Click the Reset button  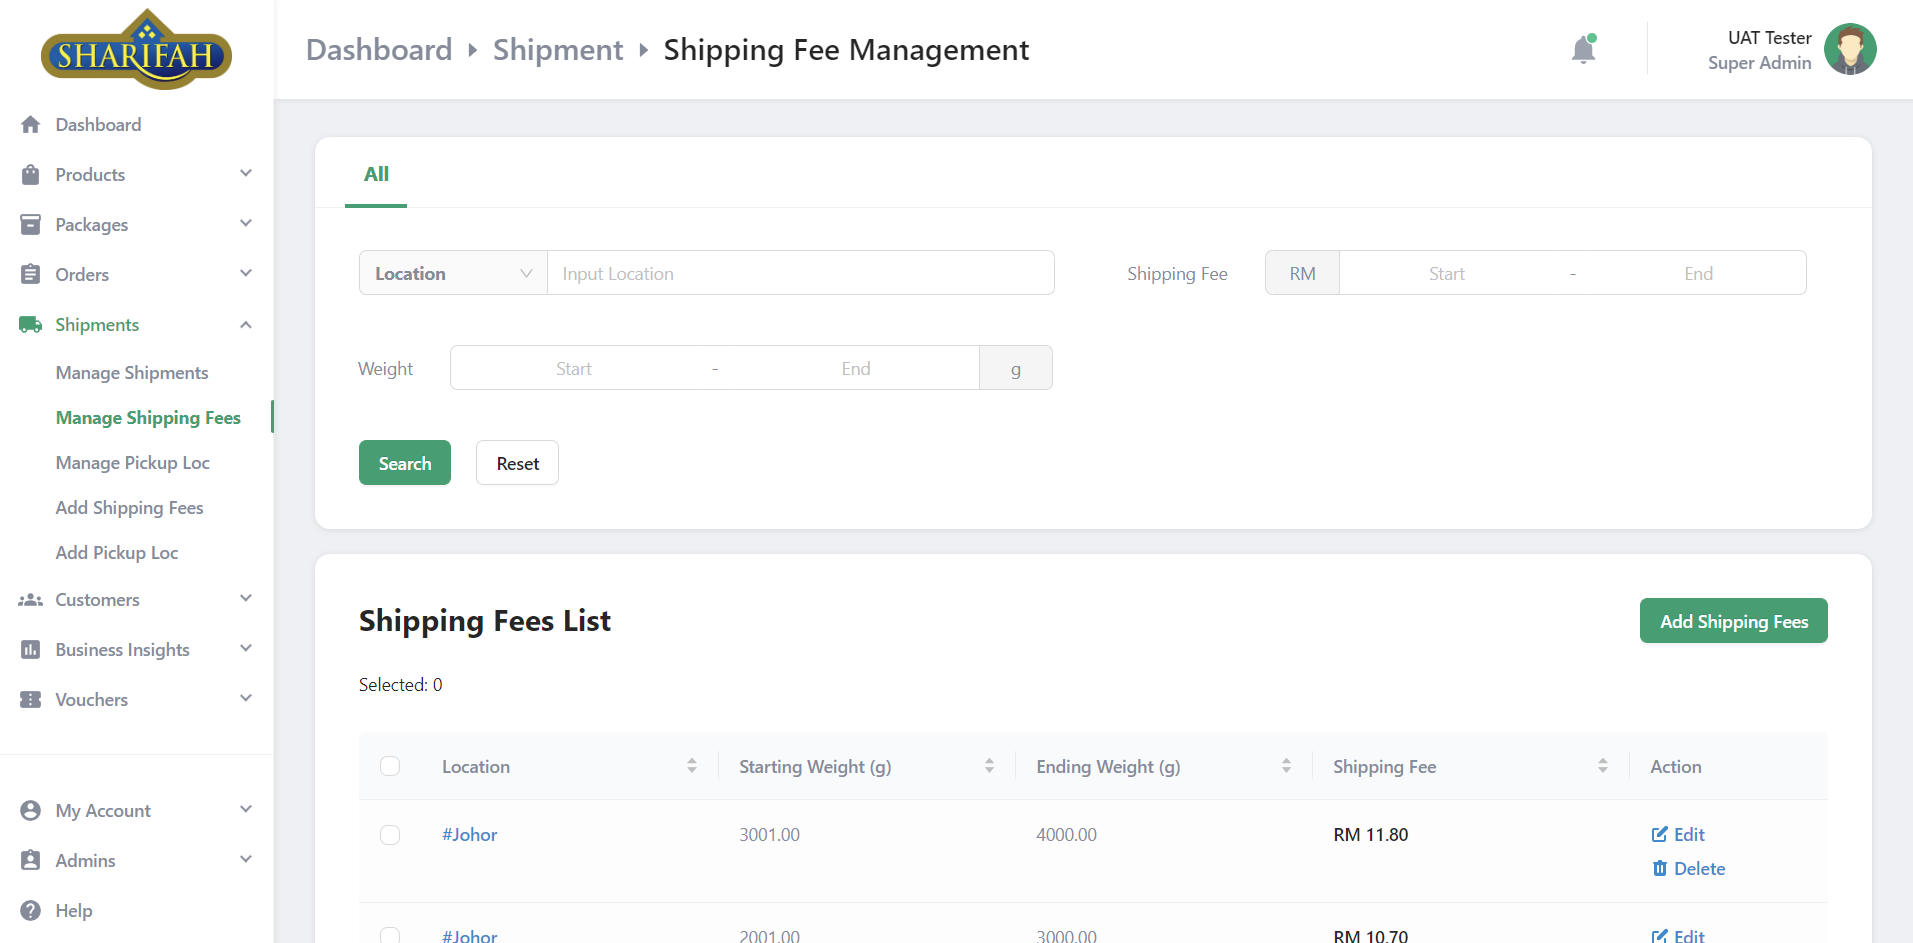517,463
